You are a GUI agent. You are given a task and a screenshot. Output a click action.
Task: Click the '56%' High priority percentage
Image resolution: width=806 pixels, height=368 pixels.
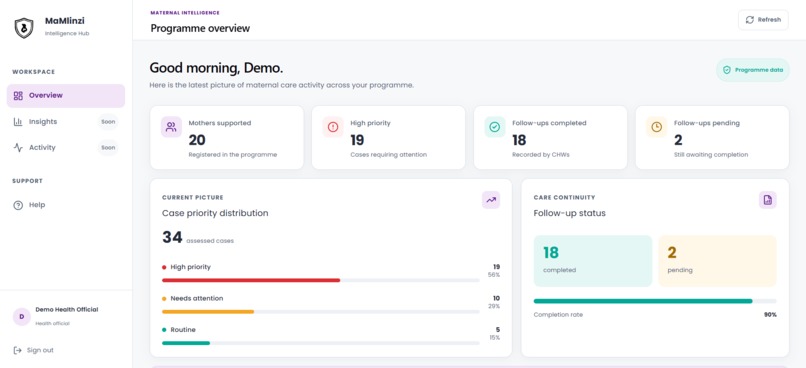pos(493,275)
